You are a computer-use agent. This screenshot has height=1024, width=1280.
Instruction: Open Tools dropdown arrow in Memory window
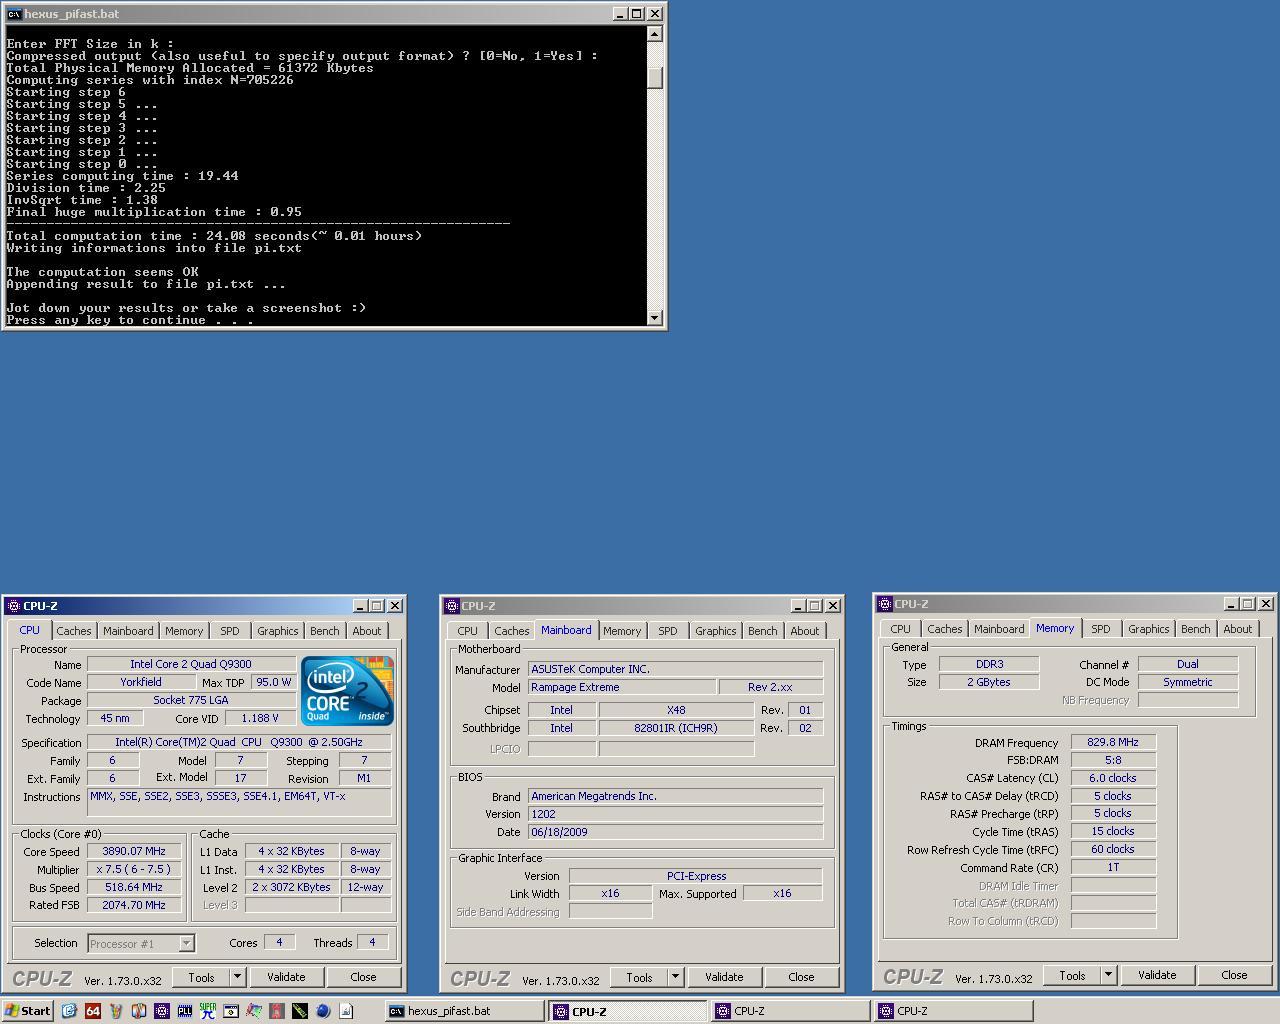point(1108,975)
